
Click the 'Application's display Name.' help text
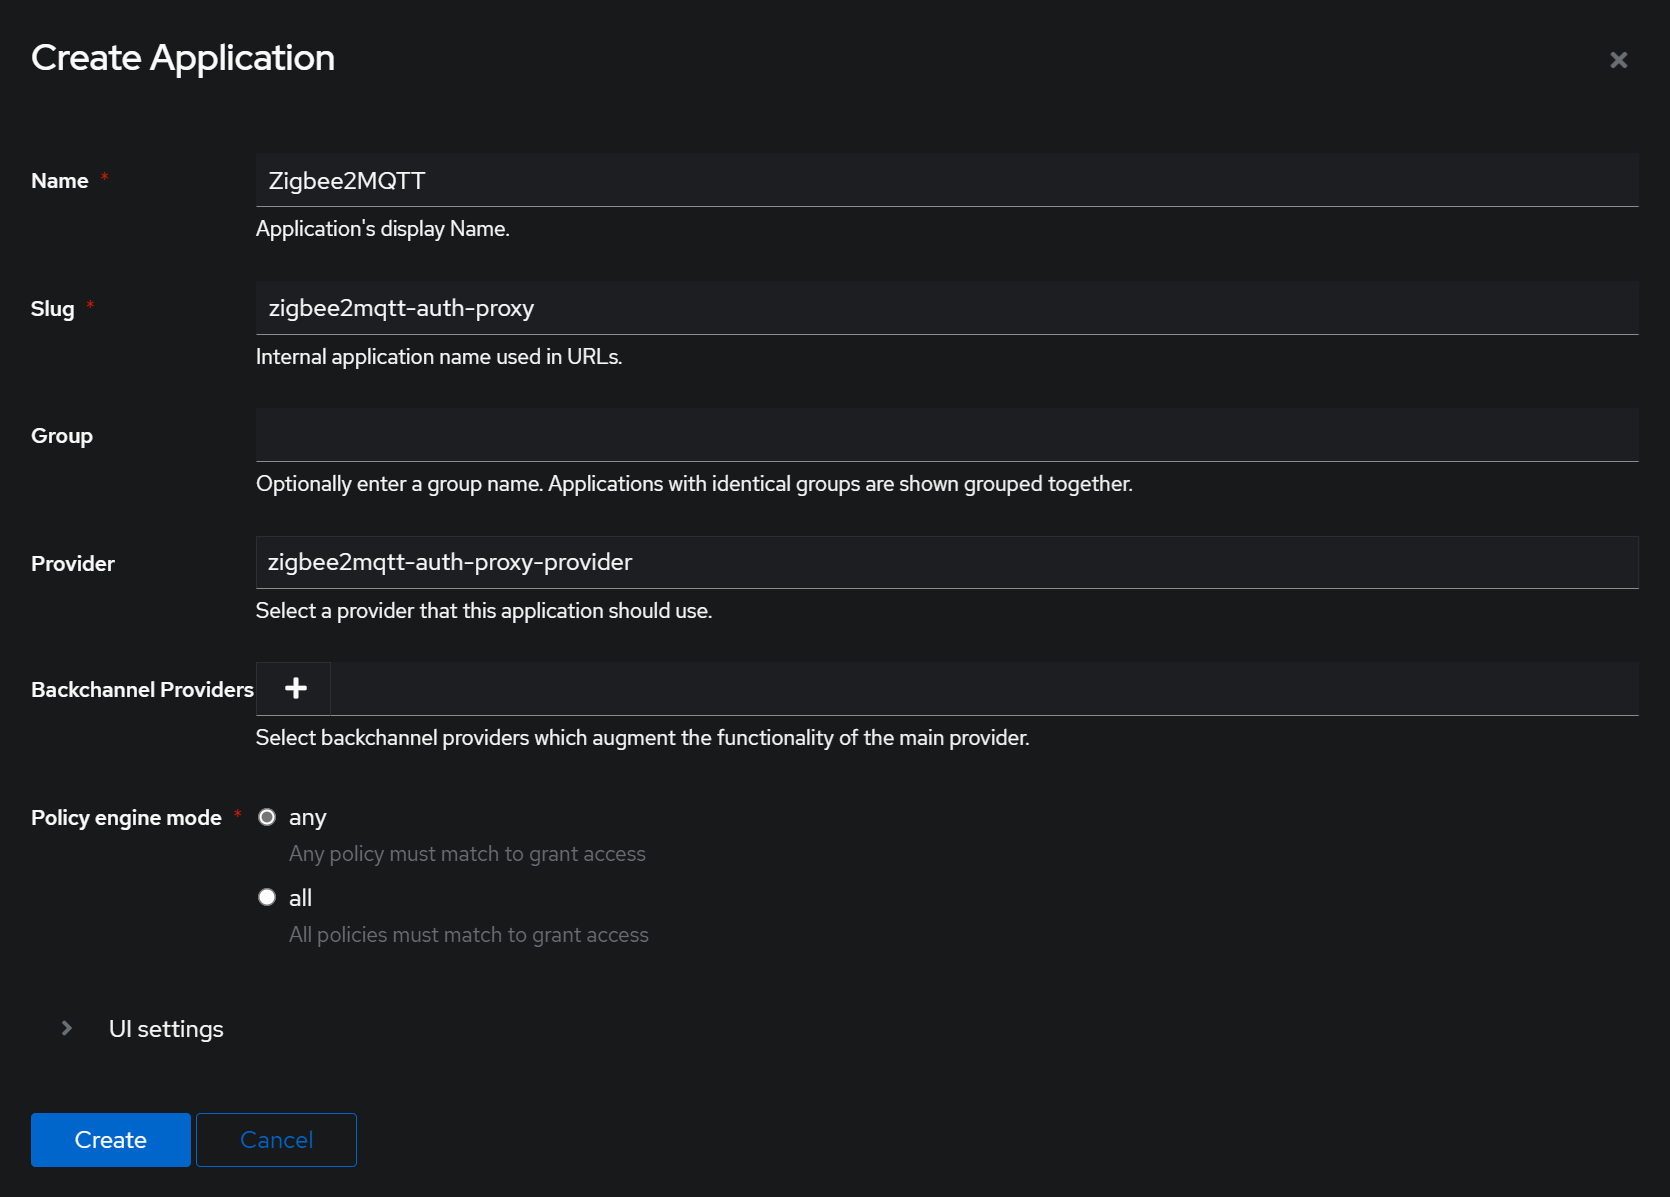tap(383, 229)
